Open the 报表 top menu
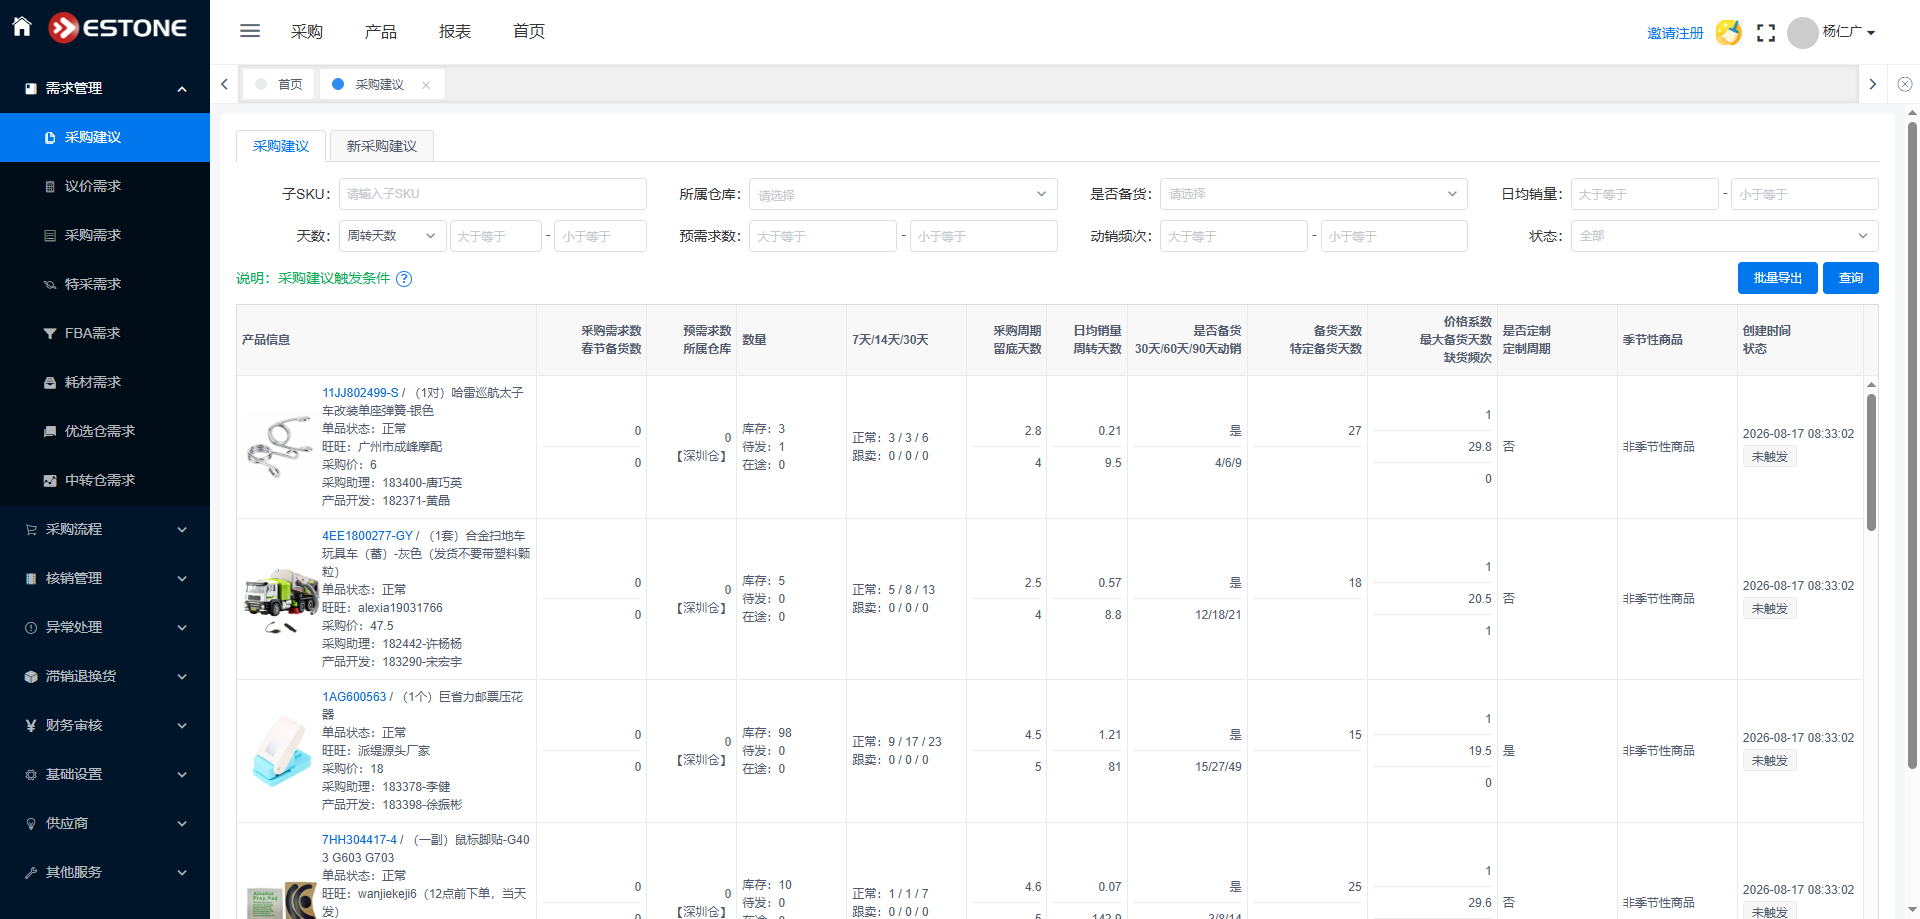This screenshot has width=1920, height=919. pyautogui.click(x=455, y=32)
